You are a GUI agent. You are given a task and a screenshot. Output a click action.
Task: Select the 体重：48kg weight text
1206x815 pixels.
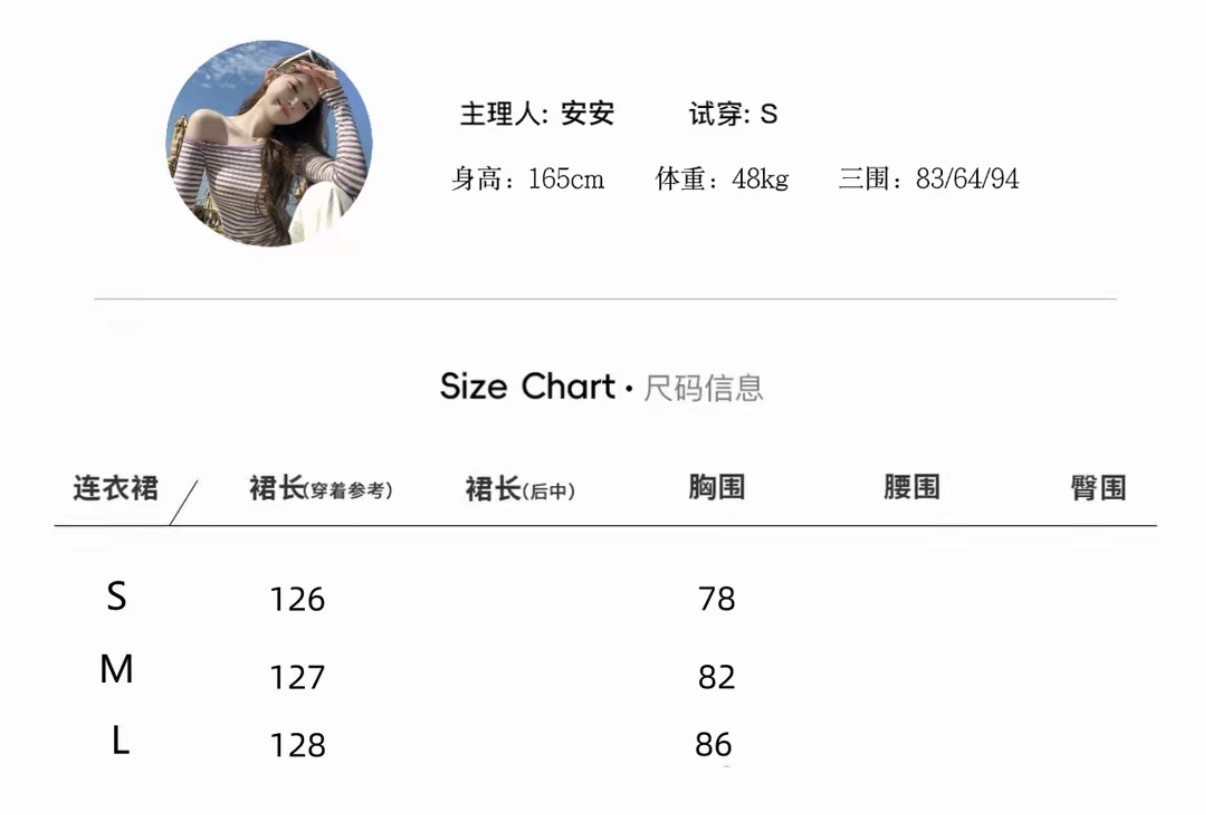coord(722,180)
